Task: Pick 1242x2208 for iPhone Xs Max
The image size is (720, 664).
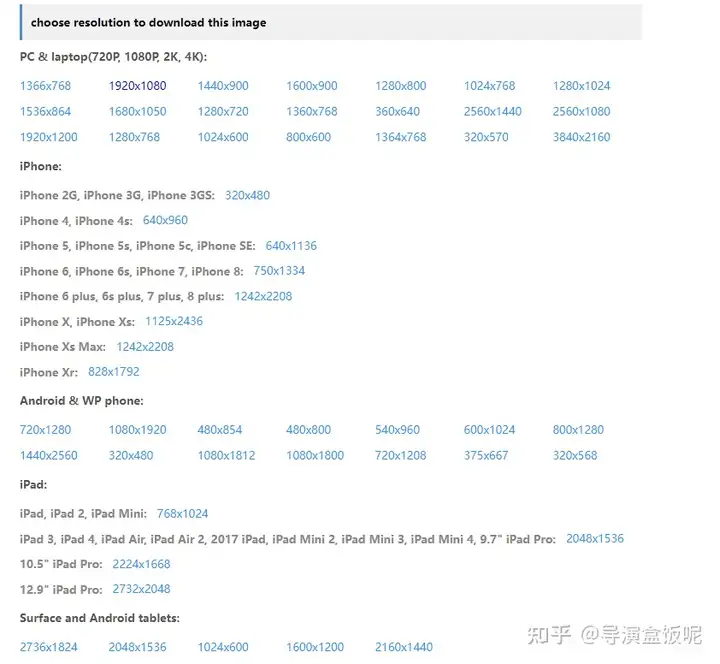Action: (x=145, y=347)
